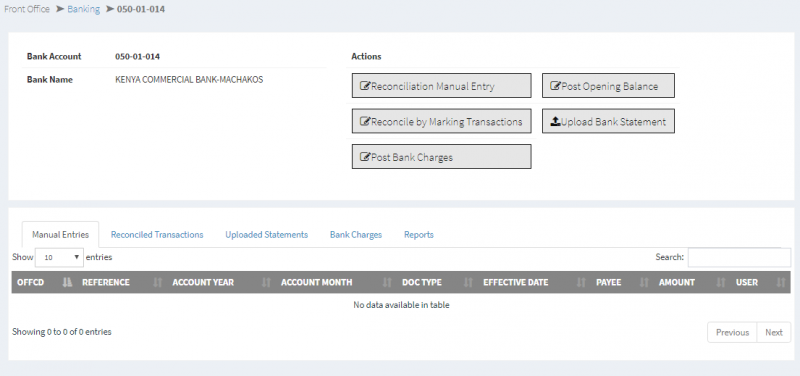Viewport: 800px width, 376px height.
Task: Click the 050-01-014 breadcrumb text
Action: [x=141, y=9]
